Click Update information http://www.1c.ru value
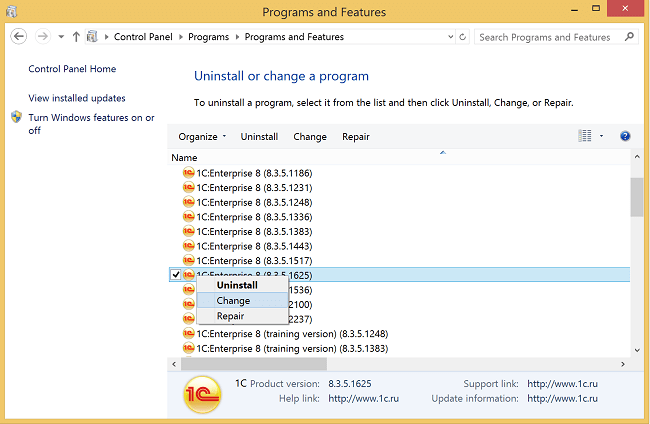This screenshot has width=650, height=424. click(563, 399)
